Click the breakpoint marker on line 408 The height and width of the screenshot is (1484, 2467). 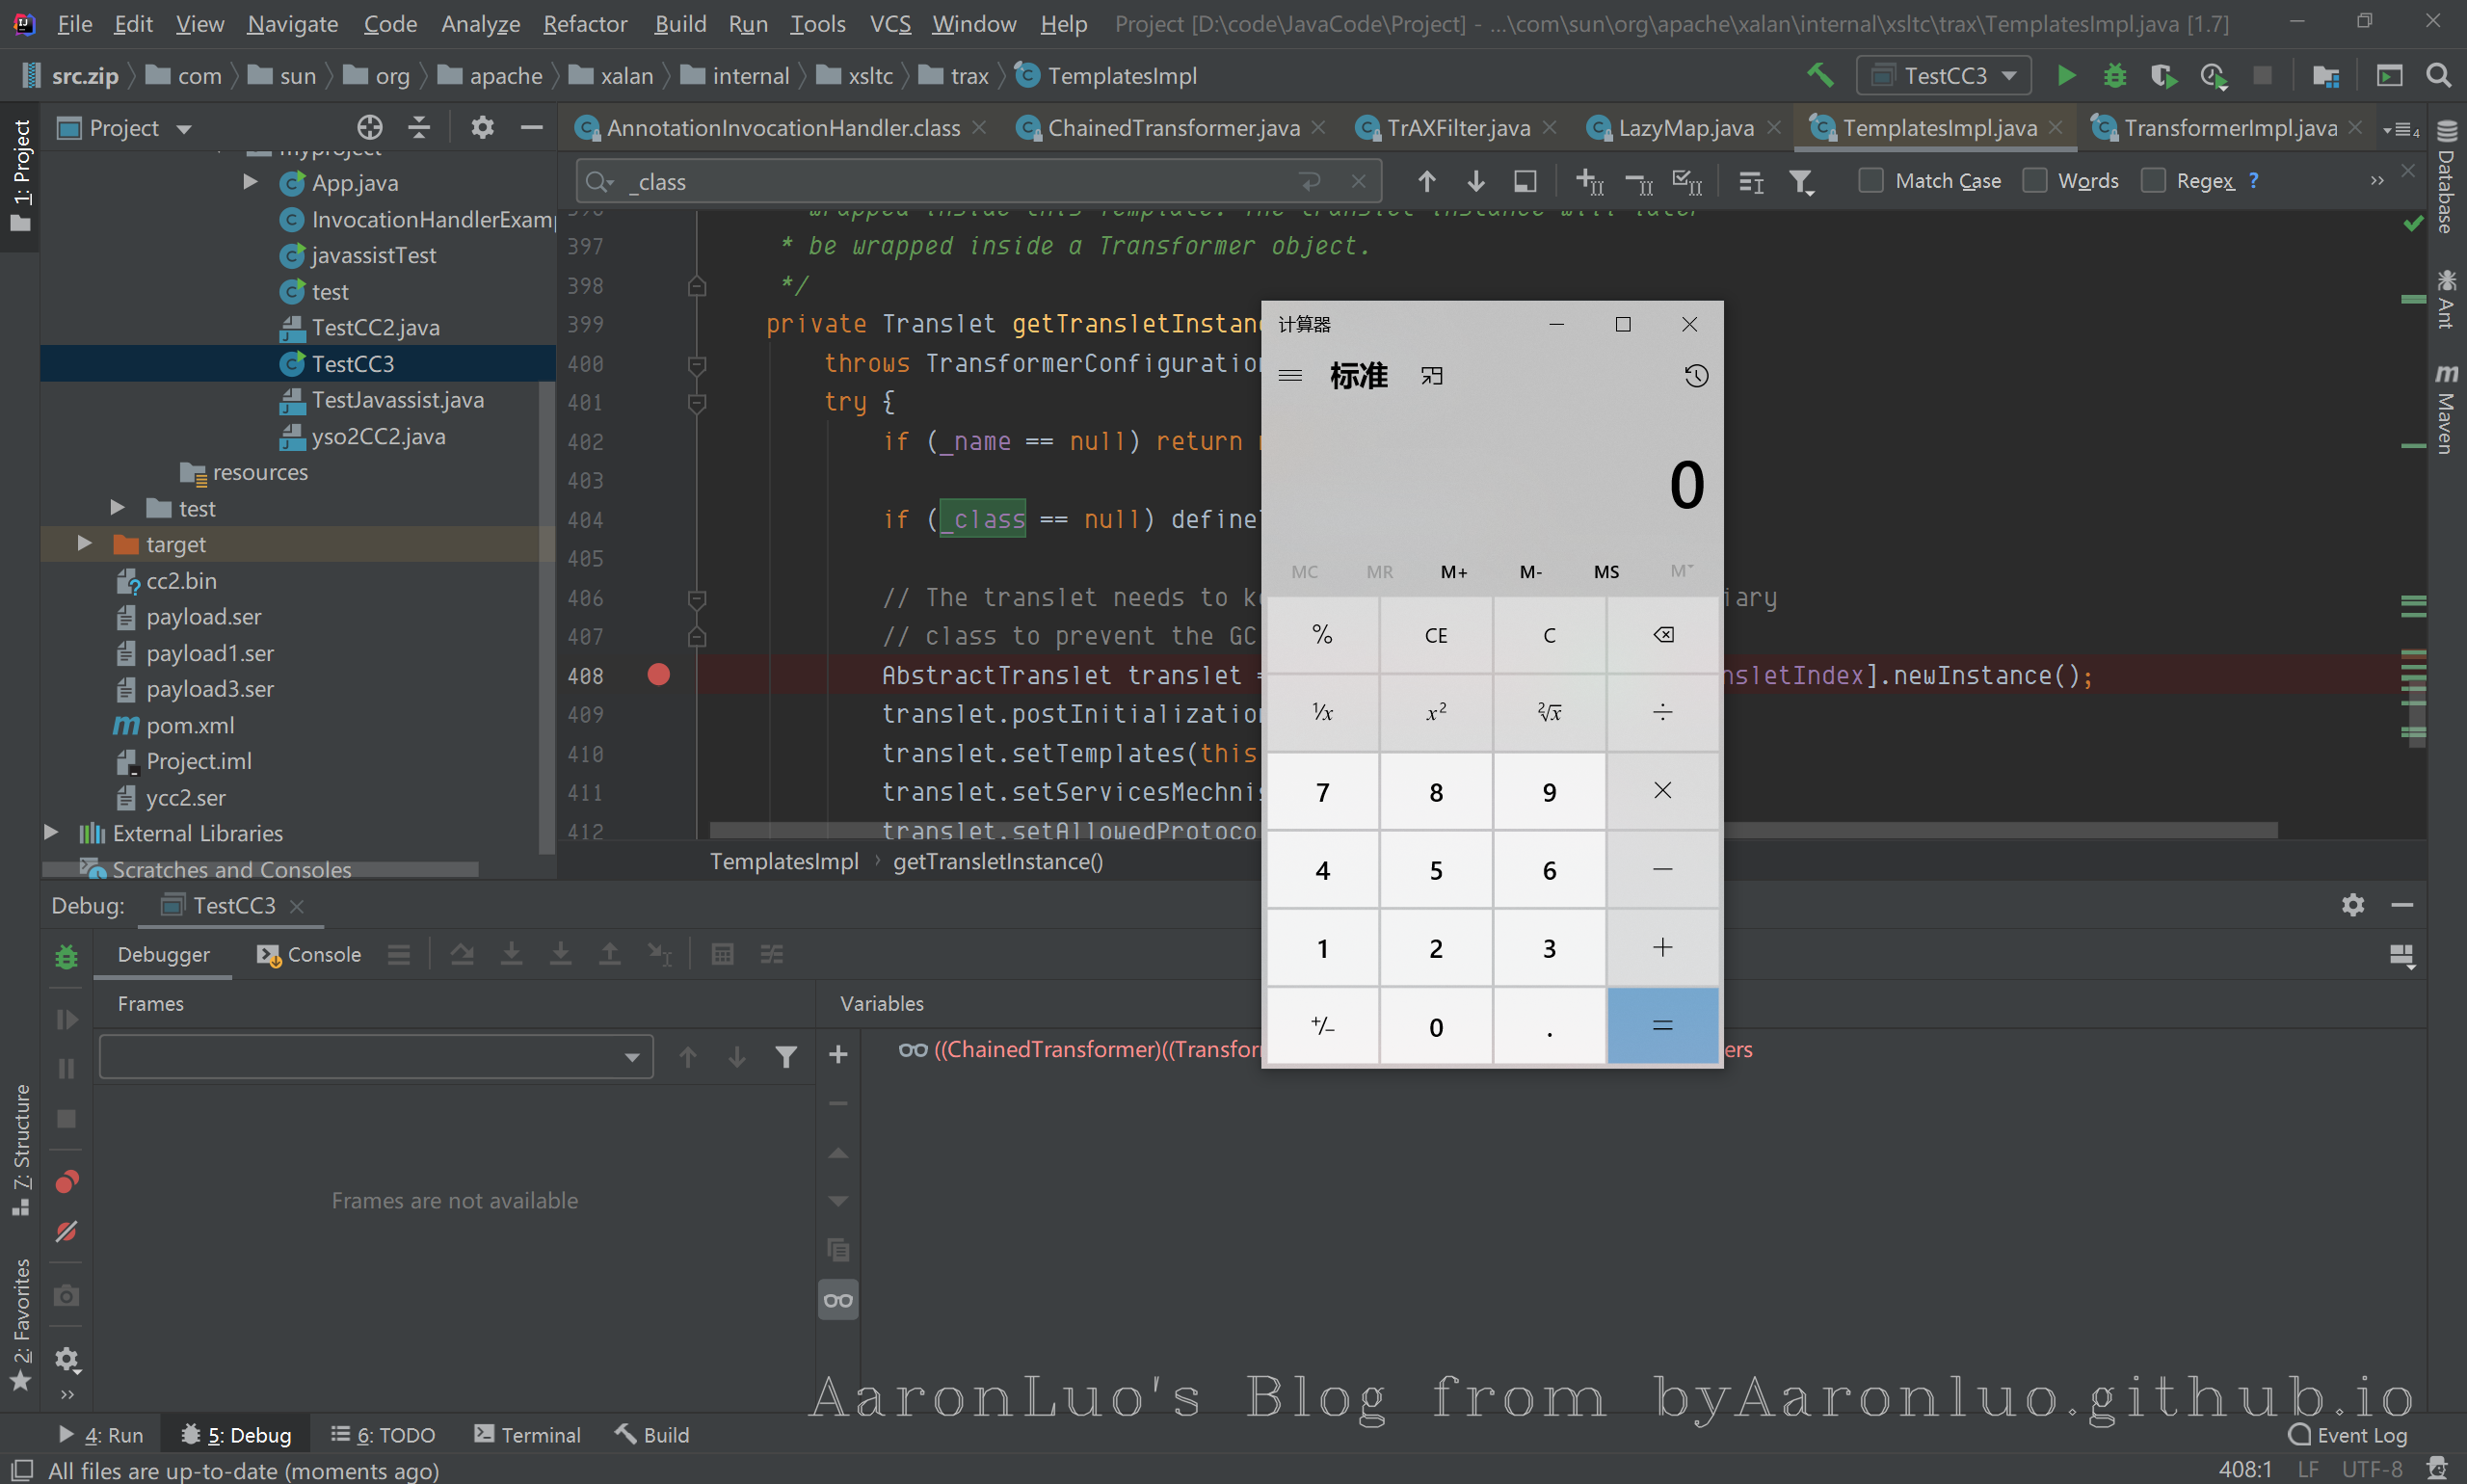tap(658, 675)
